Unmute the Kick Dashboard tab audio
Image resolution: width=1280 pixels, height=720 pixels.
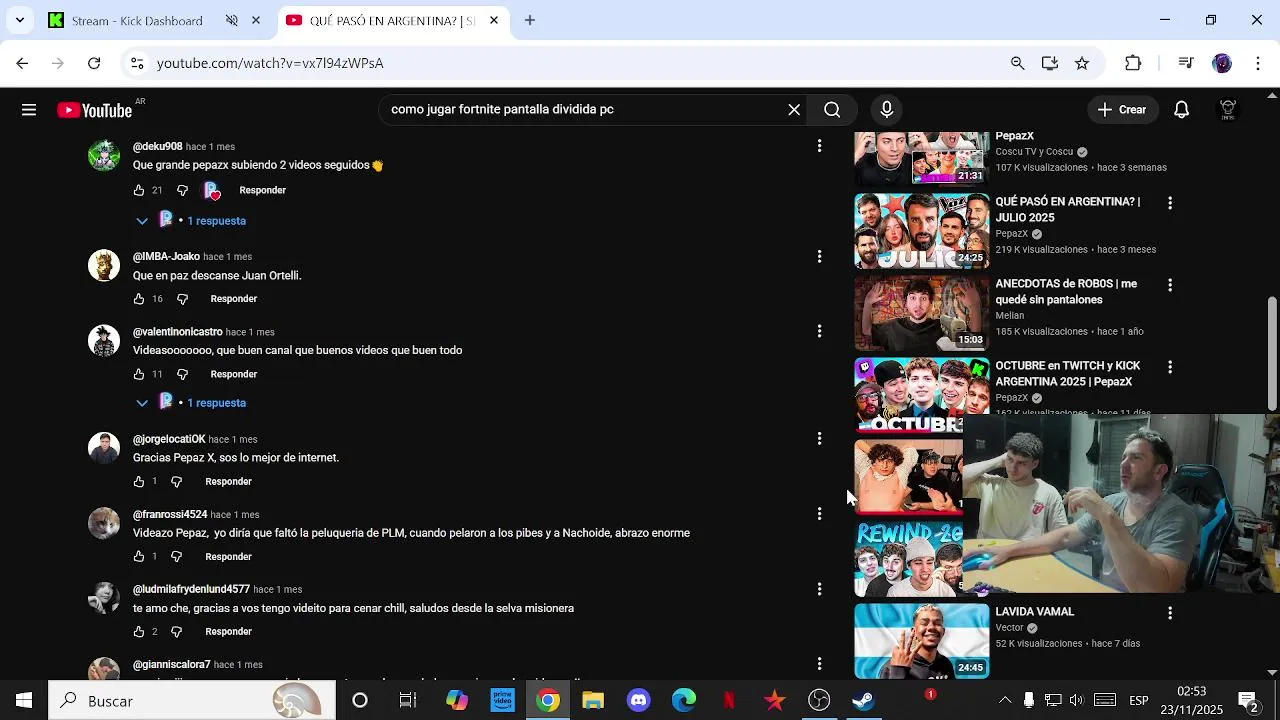click(x=232, y=20)
